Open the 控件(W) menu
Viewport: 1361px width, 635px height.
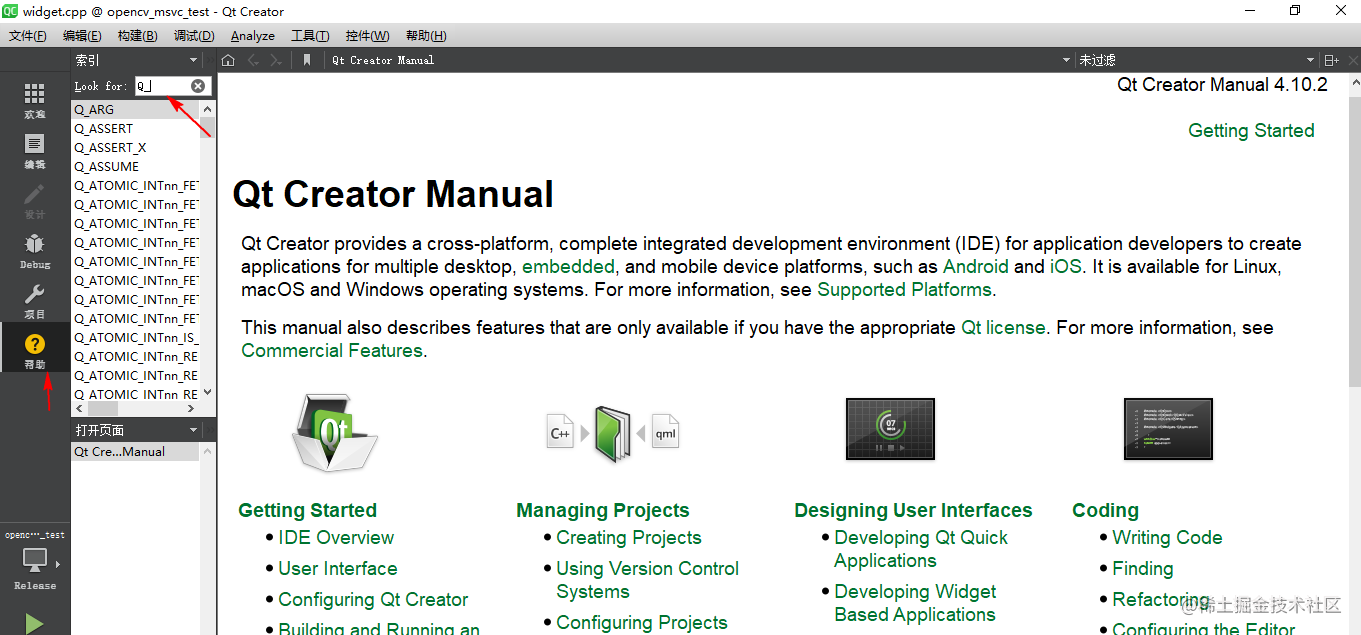368,35
